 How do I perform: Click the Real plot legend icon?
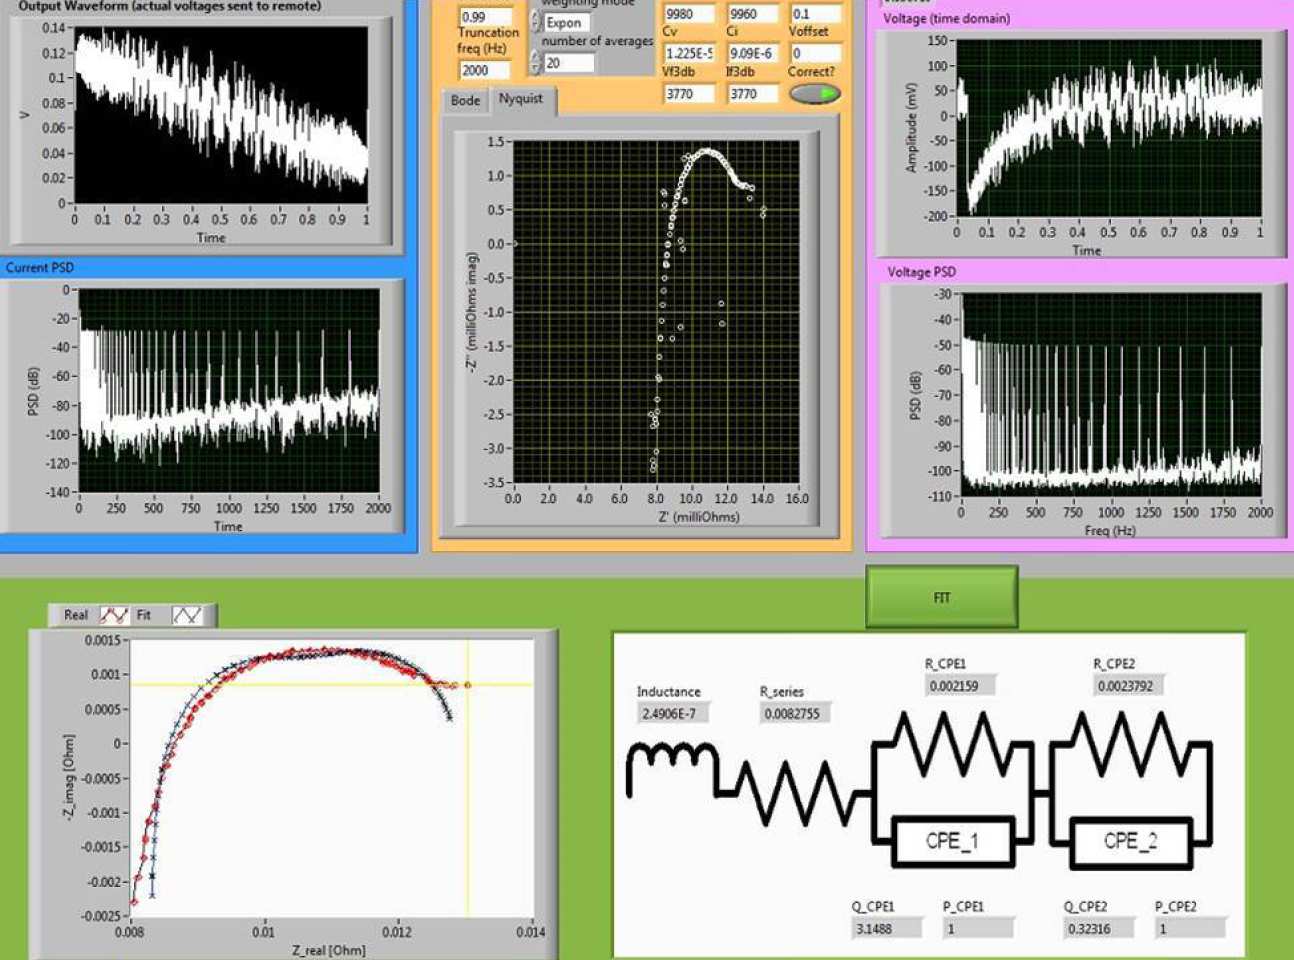(x=113, y=615)
